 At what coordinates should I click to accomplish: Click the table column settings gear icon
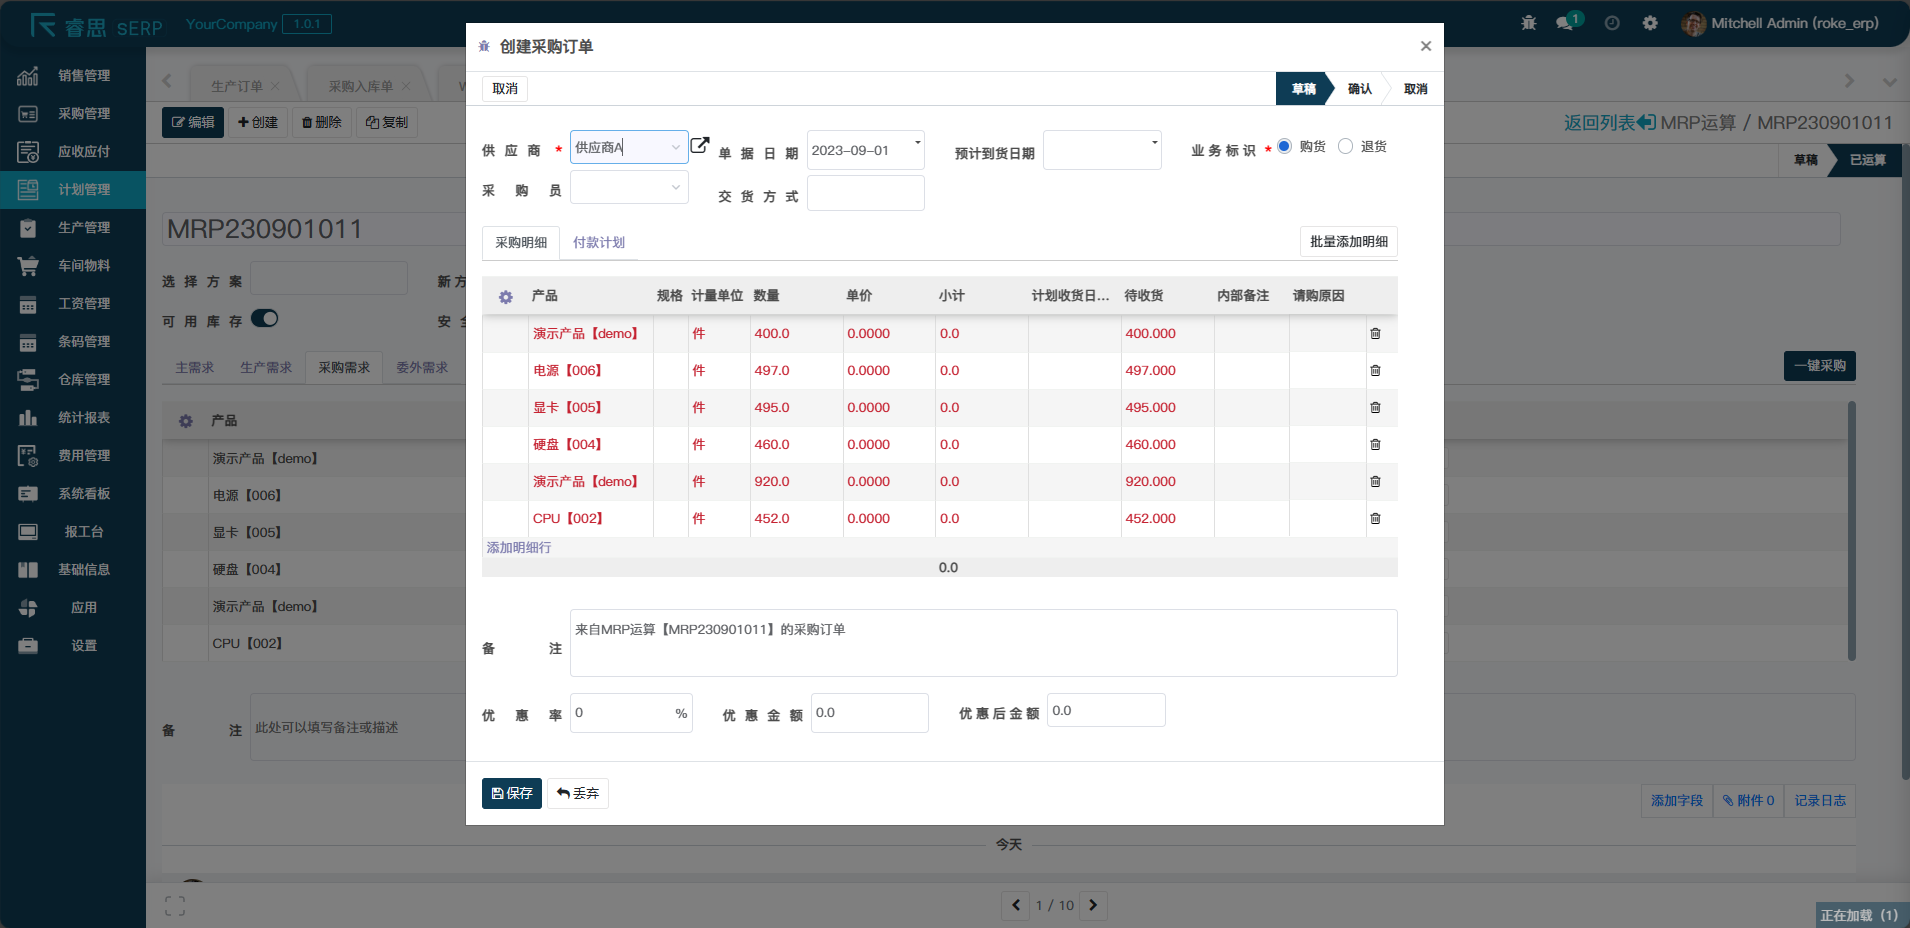click(506, 297)
